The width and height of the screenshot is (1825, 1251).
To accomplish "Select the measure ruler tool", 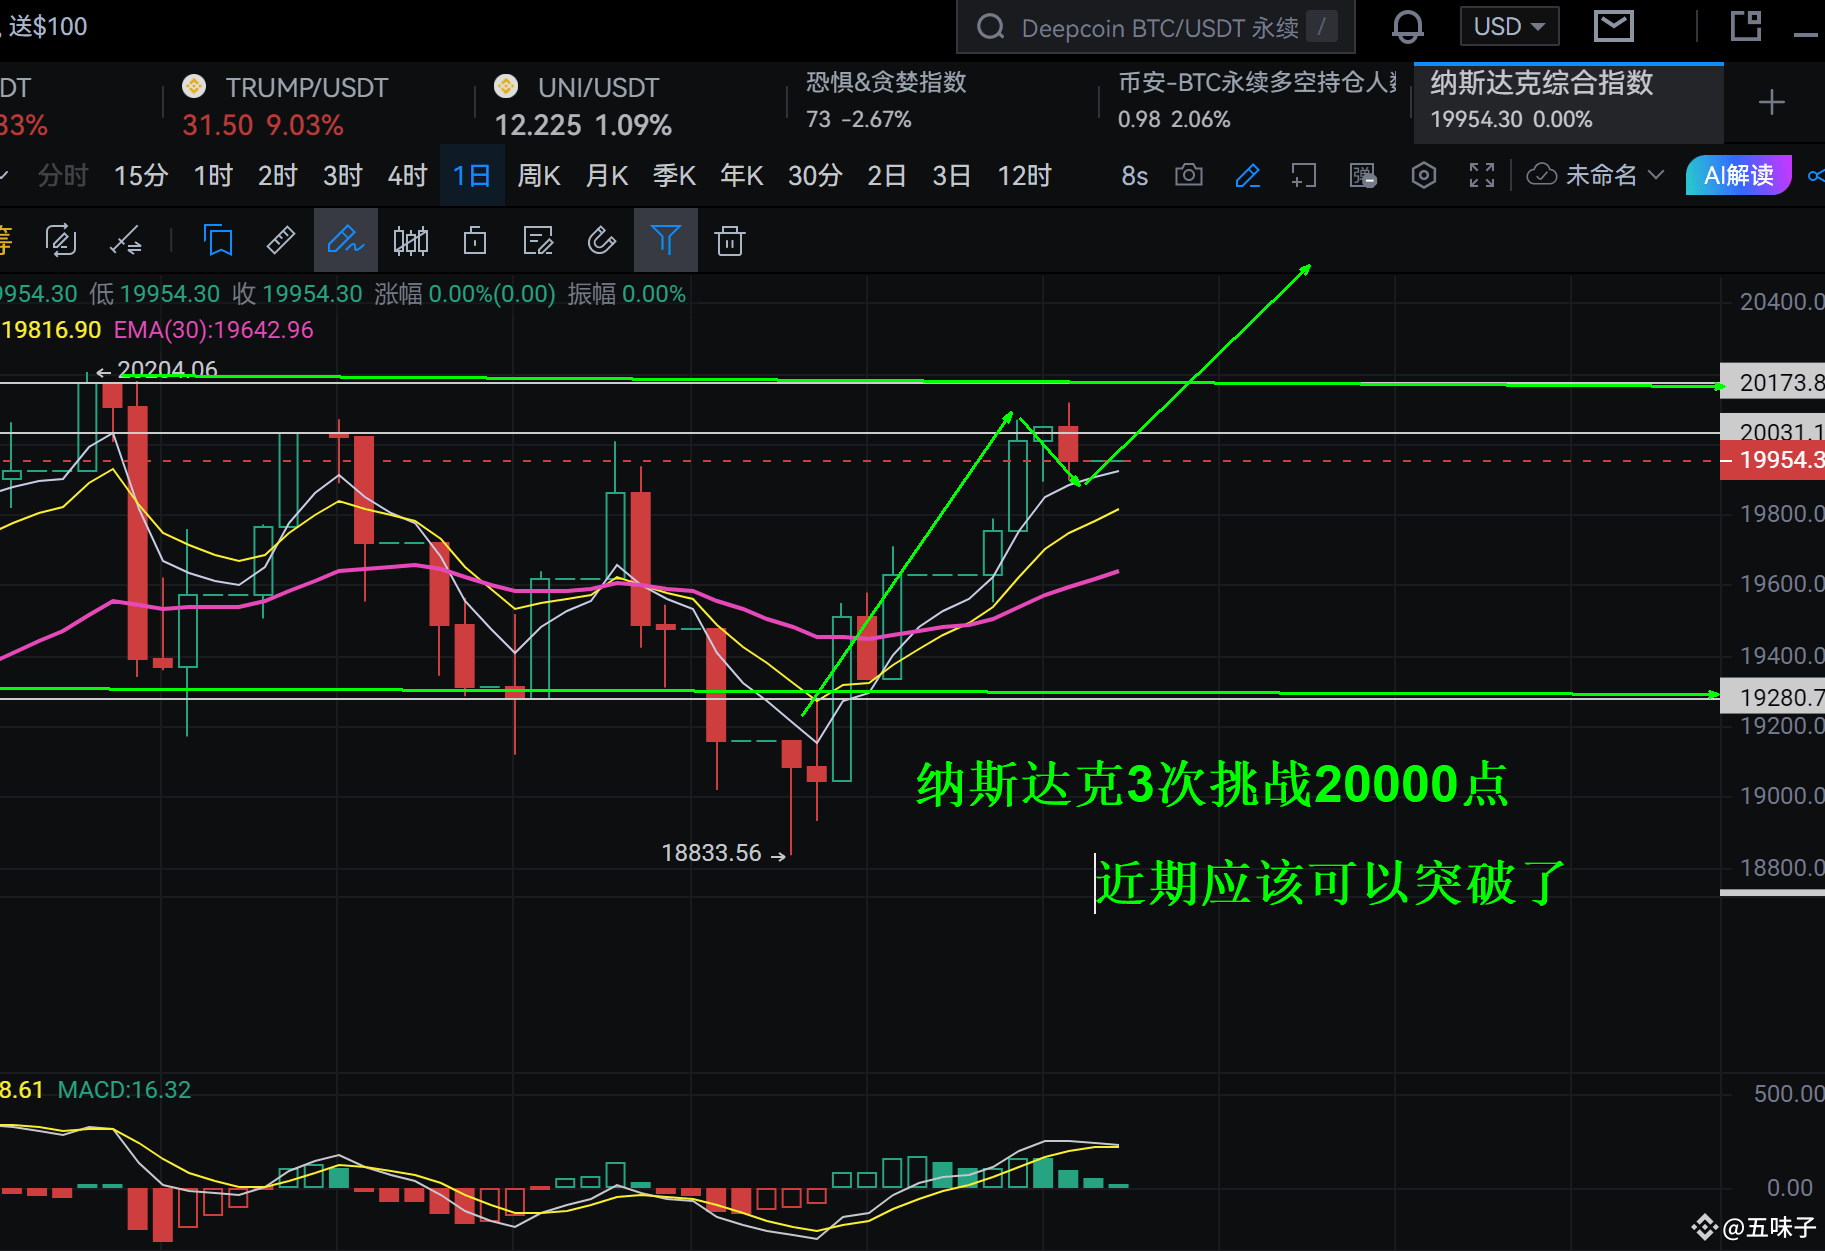I will [280, 240].
